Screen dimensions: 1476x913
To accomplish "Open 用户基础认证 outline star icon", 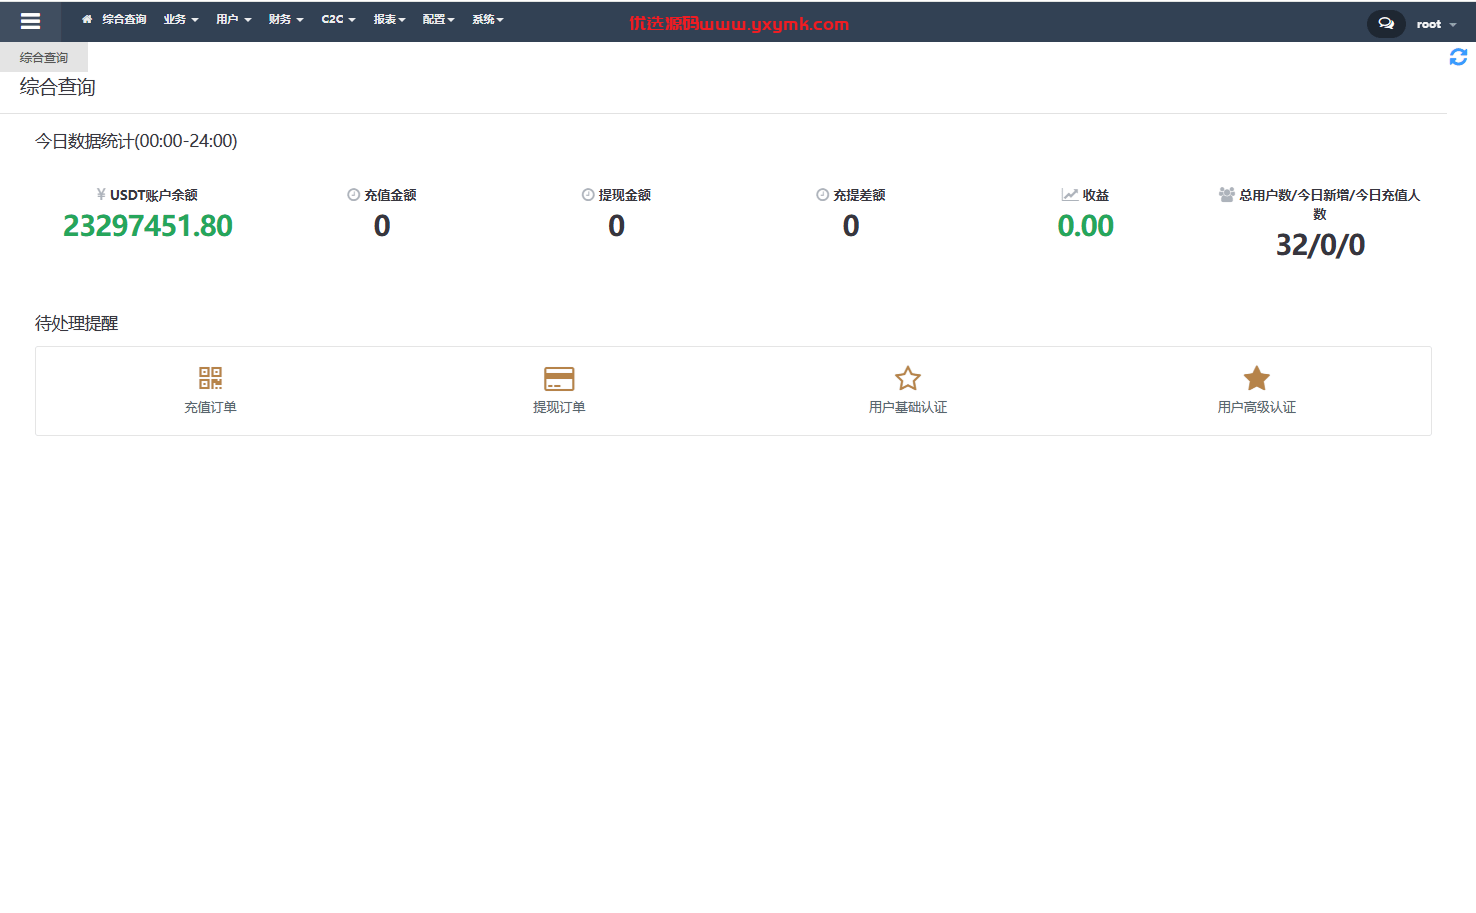I will [x=908, y=378].
